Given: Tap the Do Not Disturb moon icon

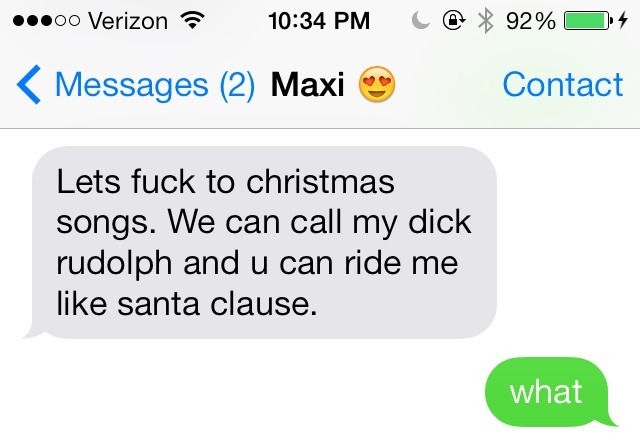Looking at the screenshot, I should 421,20.
